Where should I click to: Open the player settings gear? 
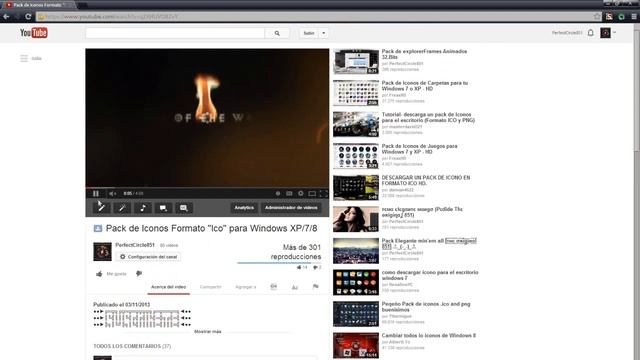[301, 193]
